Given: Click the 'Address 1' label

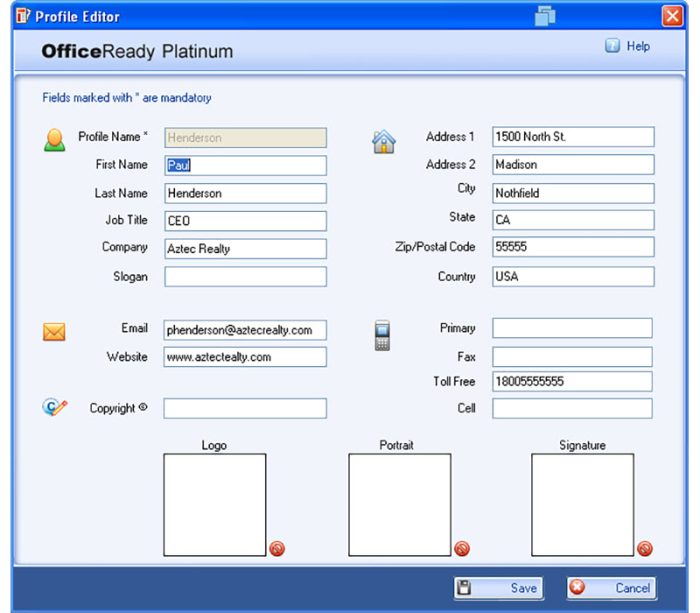Looking at the screenshot, I should [x=450, y=137].
